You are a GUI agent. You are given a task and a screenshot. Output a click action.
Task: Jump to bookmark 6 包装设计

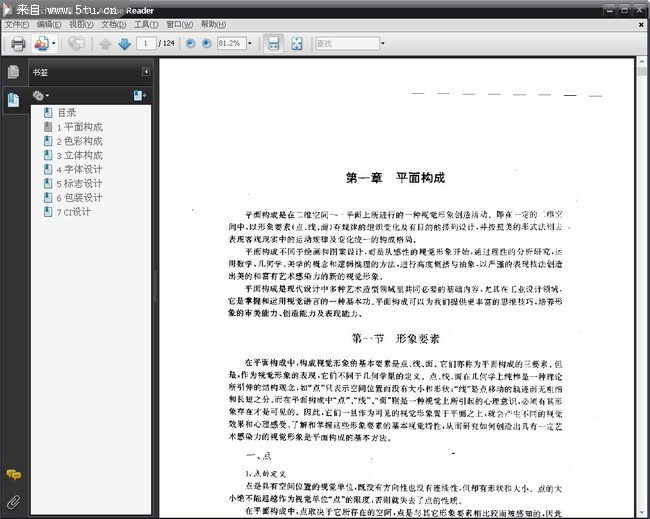click(79, 197)
